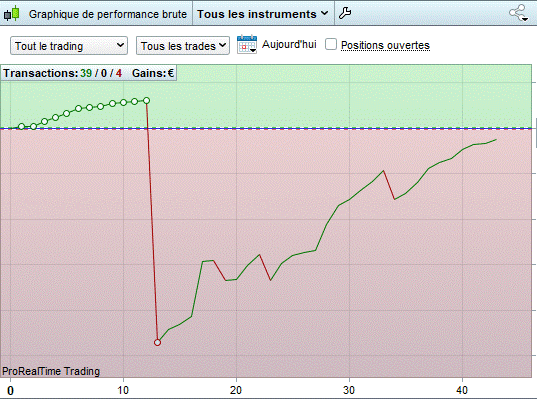Click the Transactions 39 / 0 / 4 summary
The image size is (537, 399).
coord(63,73)
